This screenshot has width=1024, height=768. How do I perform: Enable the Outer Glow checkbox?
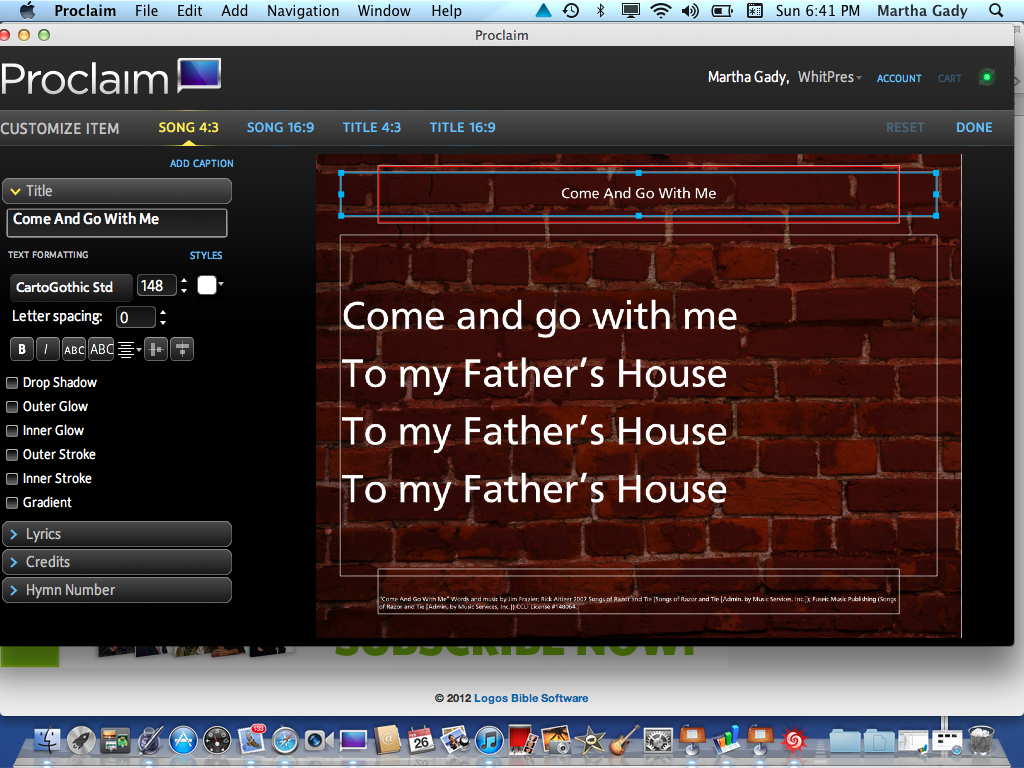(12, 407)
